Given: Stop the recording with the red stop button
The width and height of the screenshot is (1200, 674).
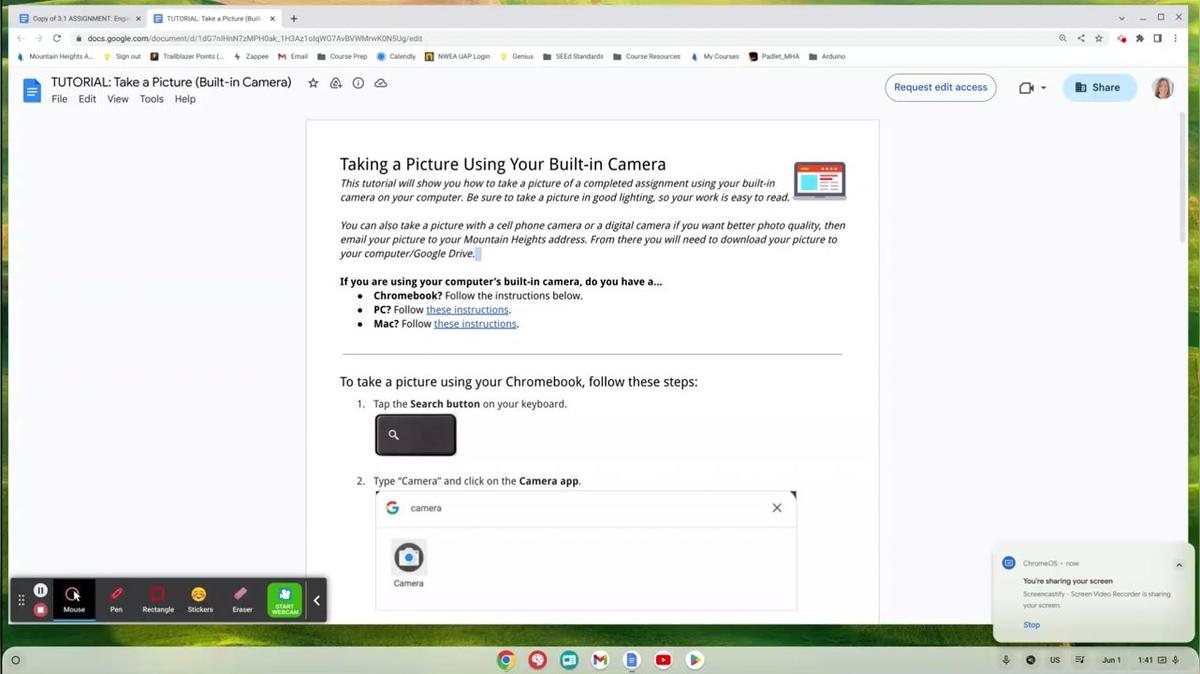Looking at the screenshot, I should pos(40,609).
